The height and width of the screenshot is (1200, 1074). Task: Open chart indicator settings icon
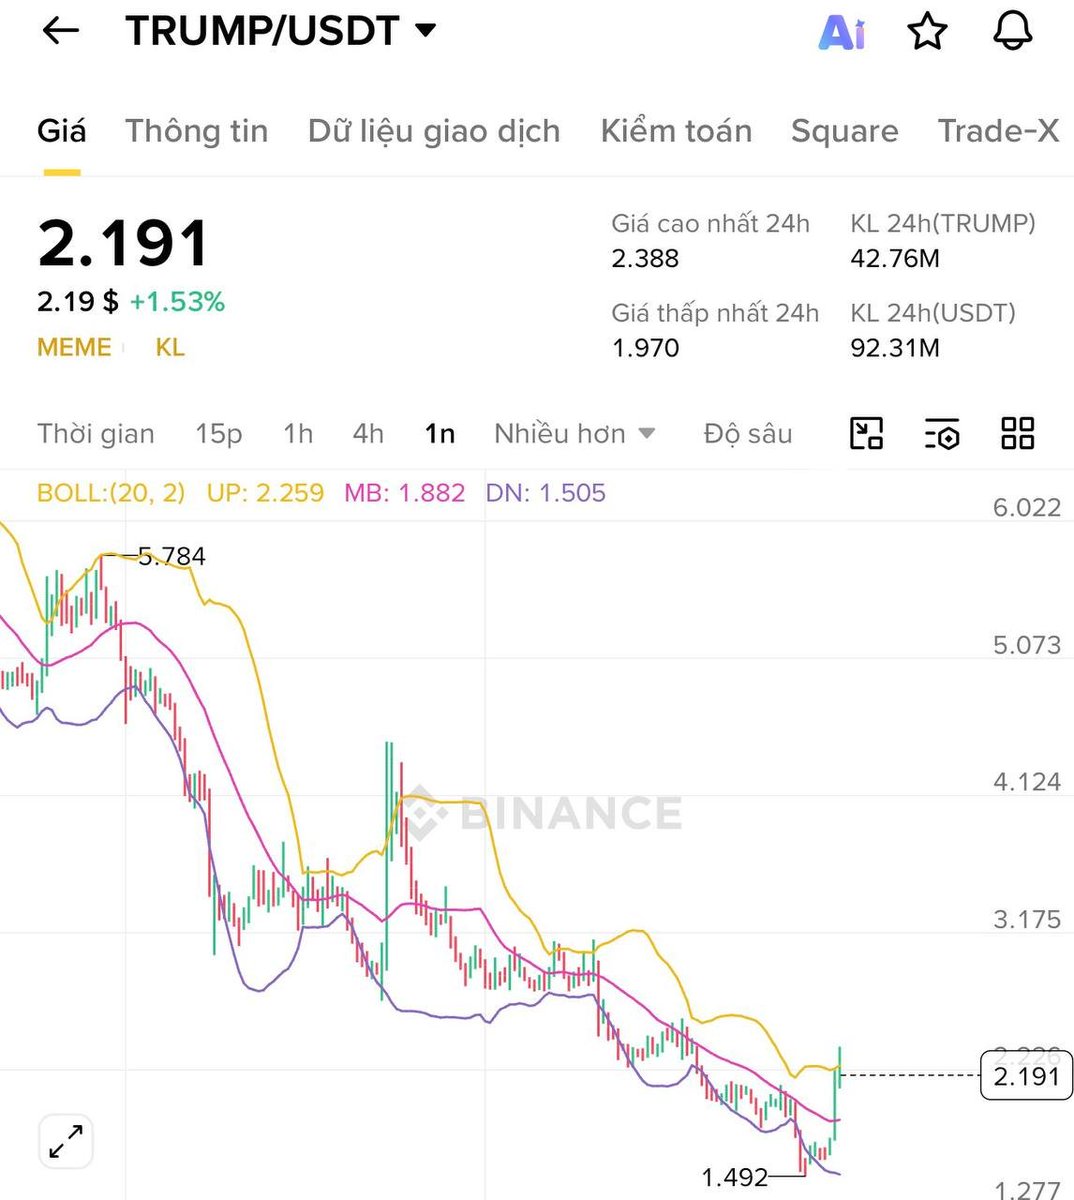tap(942, 433)
